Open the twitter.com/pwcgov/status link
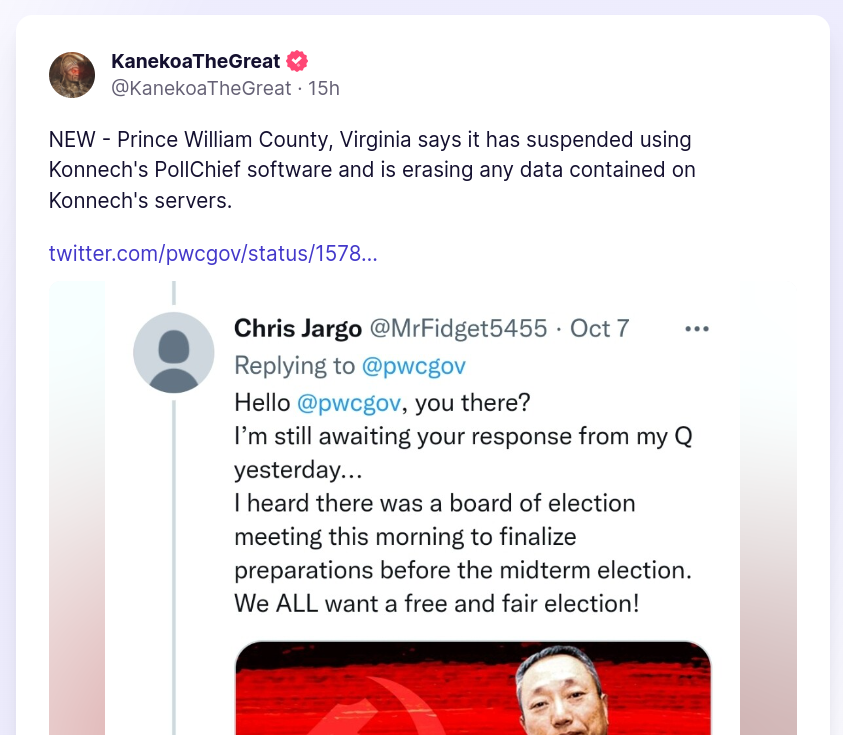The image size is (843, 735). (213, 253)
